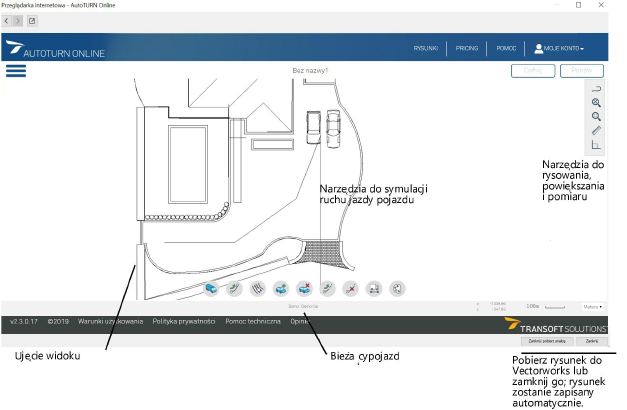This screenshot has width=627, height=410.
Task: Open the hamburger menu
Action: [x=16, y=71]
